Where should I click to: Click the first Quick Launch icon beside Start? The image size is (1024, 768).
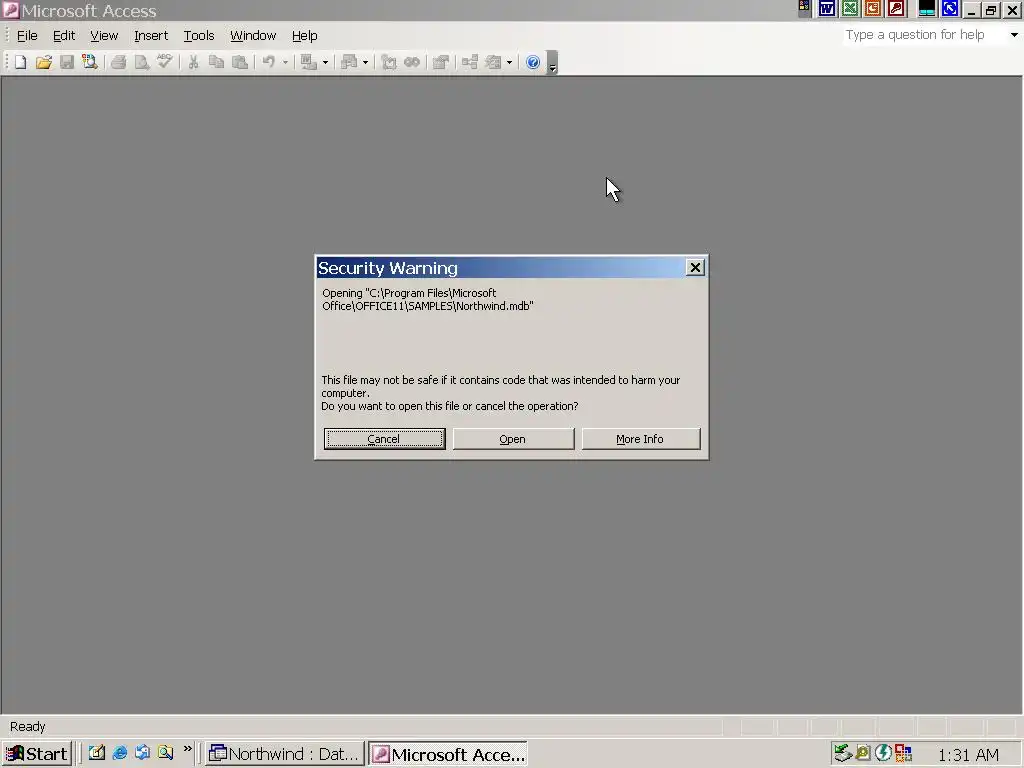tap(97, 753)
